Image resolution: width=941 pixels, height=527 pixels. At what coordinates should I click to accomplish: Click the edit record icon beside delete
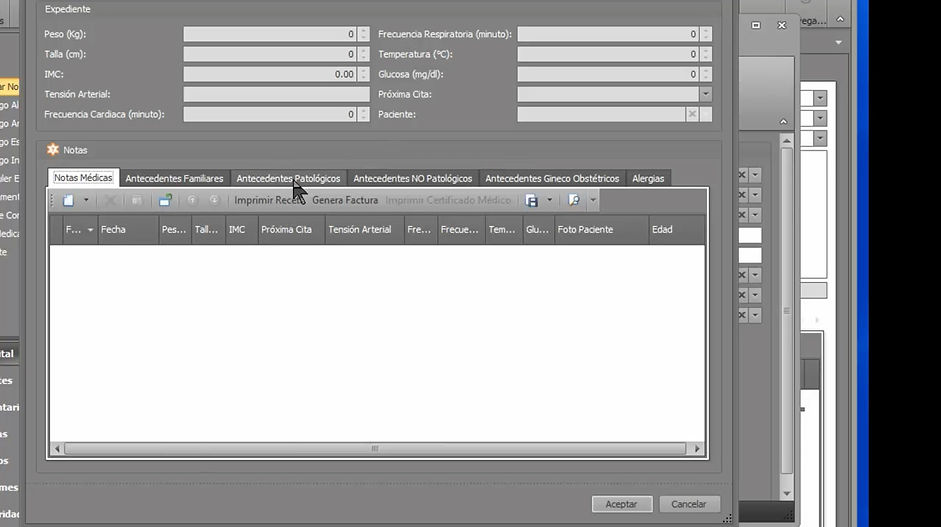137,200
